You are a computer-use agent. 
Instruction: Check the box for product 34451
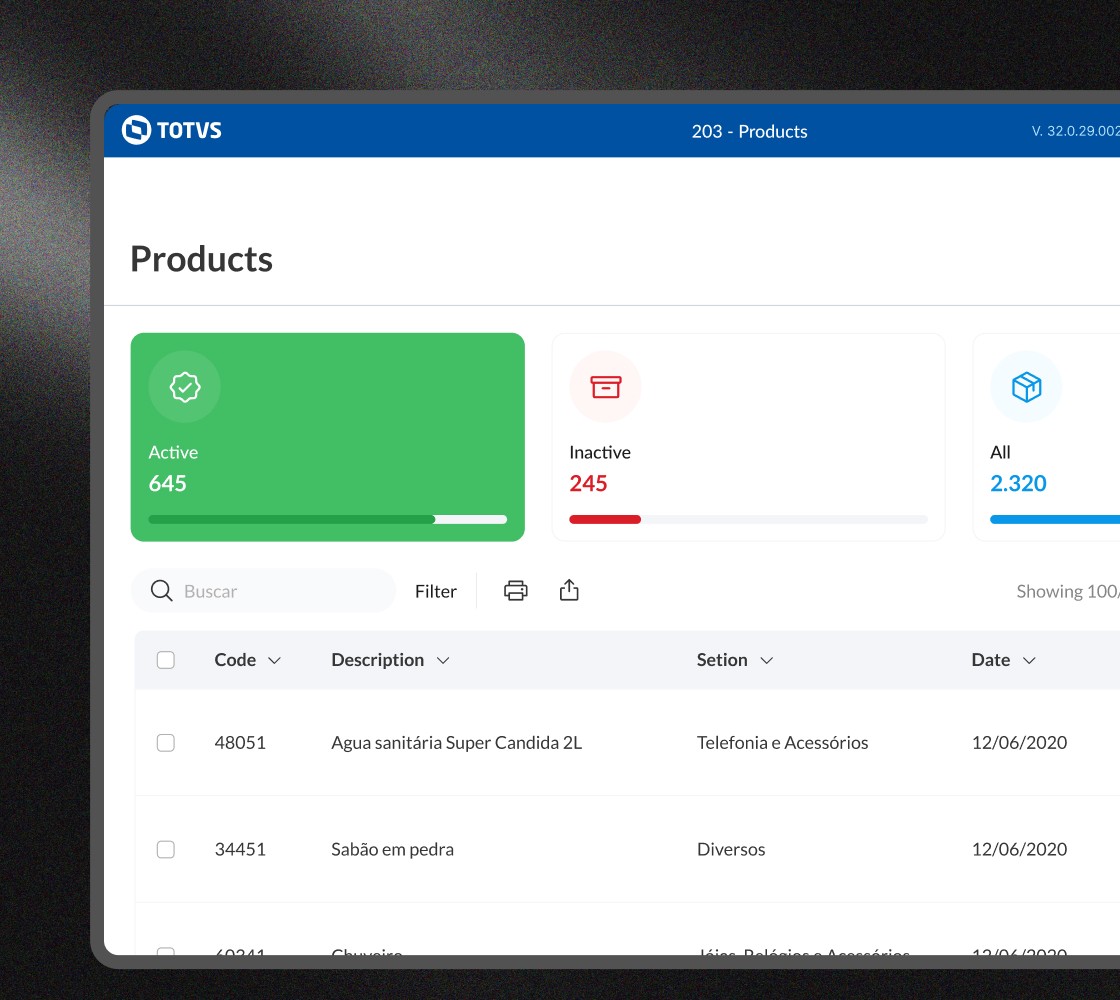click(x=166, y=849)
